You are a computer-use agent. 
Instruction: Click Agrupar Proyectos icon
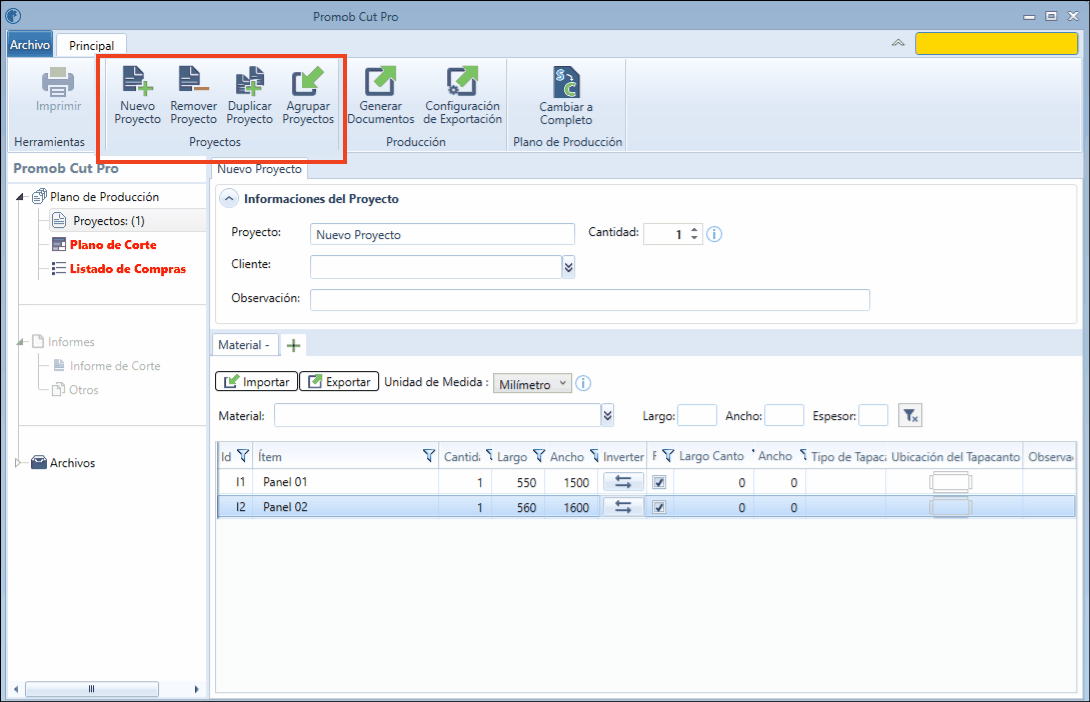pos(308,81)
